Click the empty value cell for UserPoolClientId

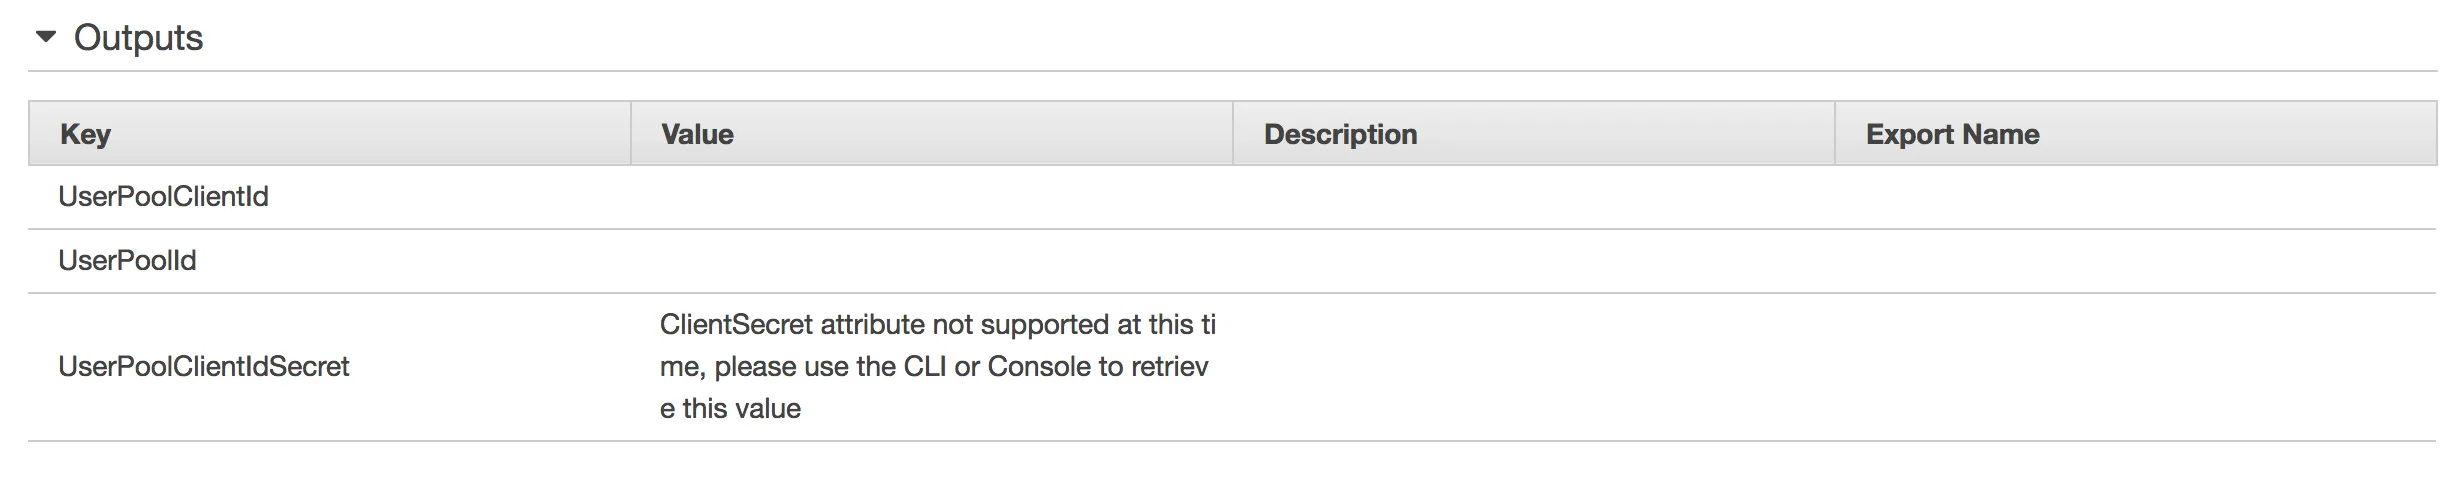[x=932, y=197]
